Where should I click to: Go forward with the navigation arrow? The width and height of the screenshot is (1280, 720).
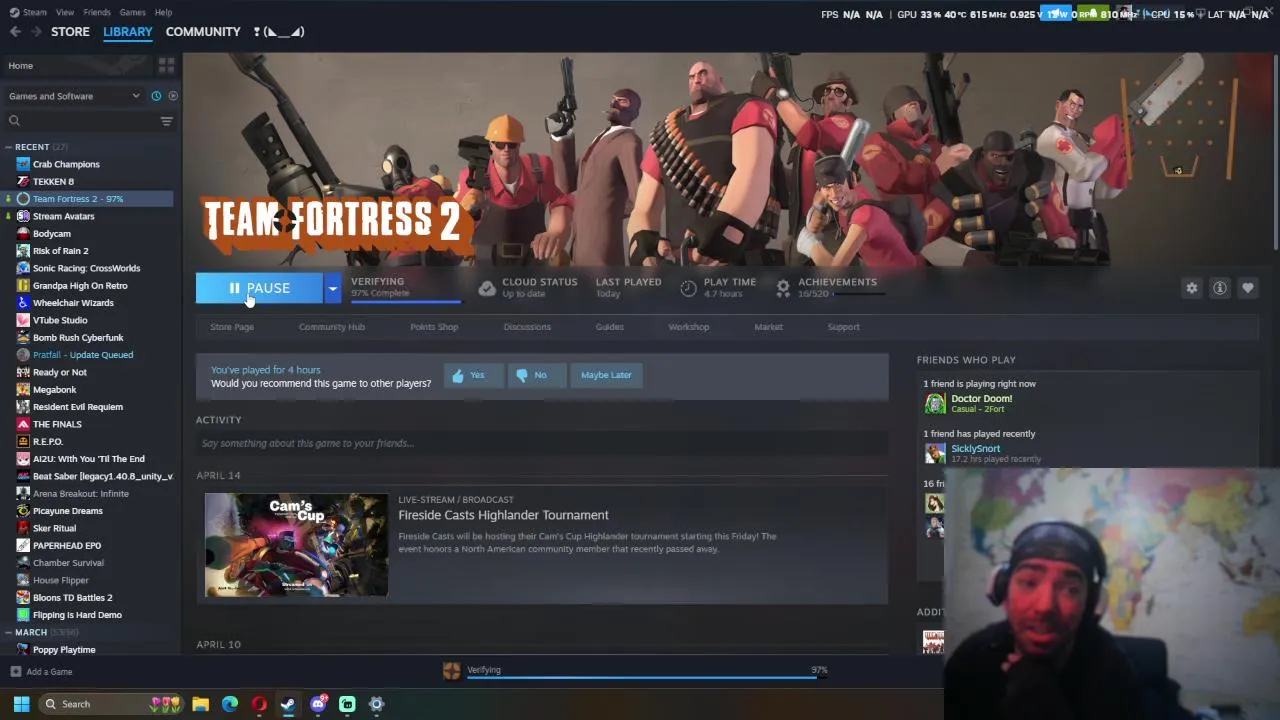(36, 32)
